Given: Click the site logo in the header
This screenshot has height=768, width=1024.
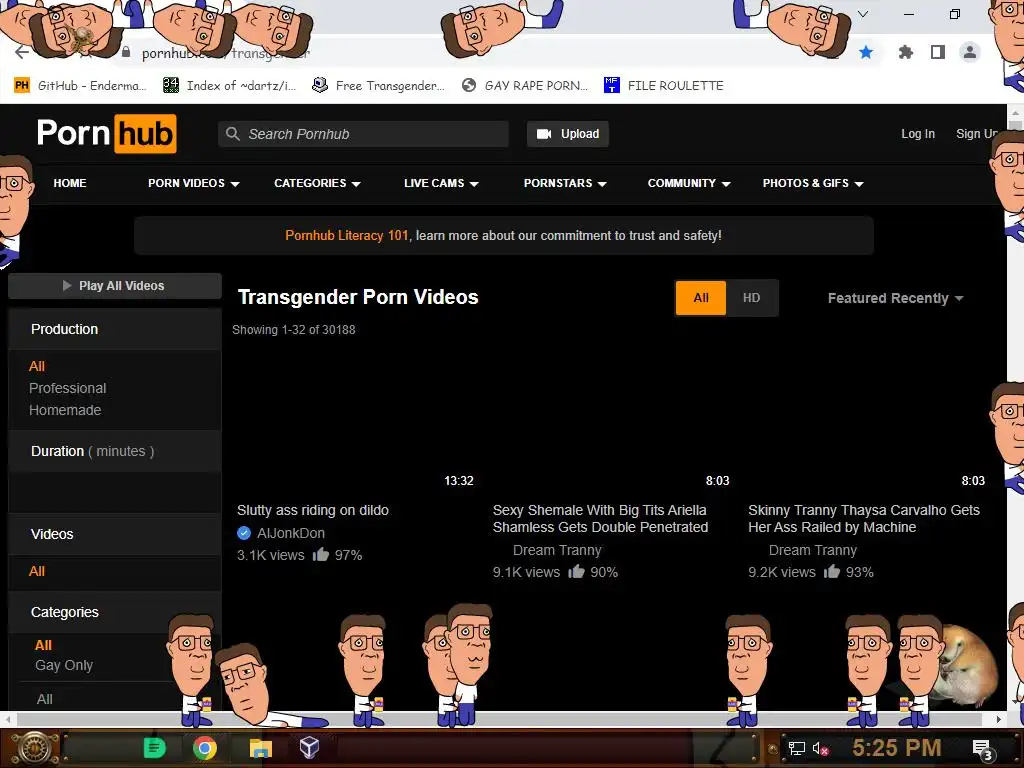Looking at the screenshot, I should pyautogui.click(x=106, y=133).
